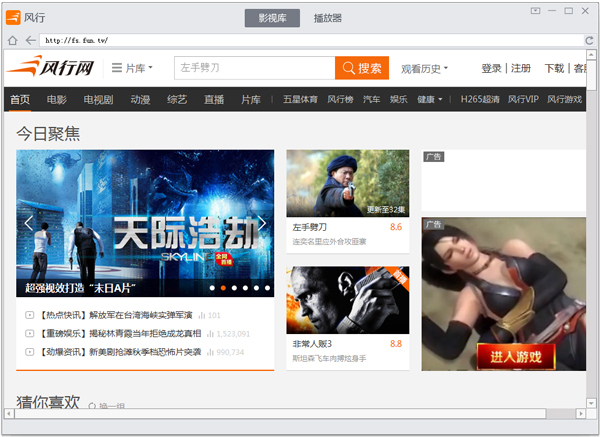Reload the page with the refresh icon
Screen dimensions: 600x437
pyautogui.click(x=589, y=40)
